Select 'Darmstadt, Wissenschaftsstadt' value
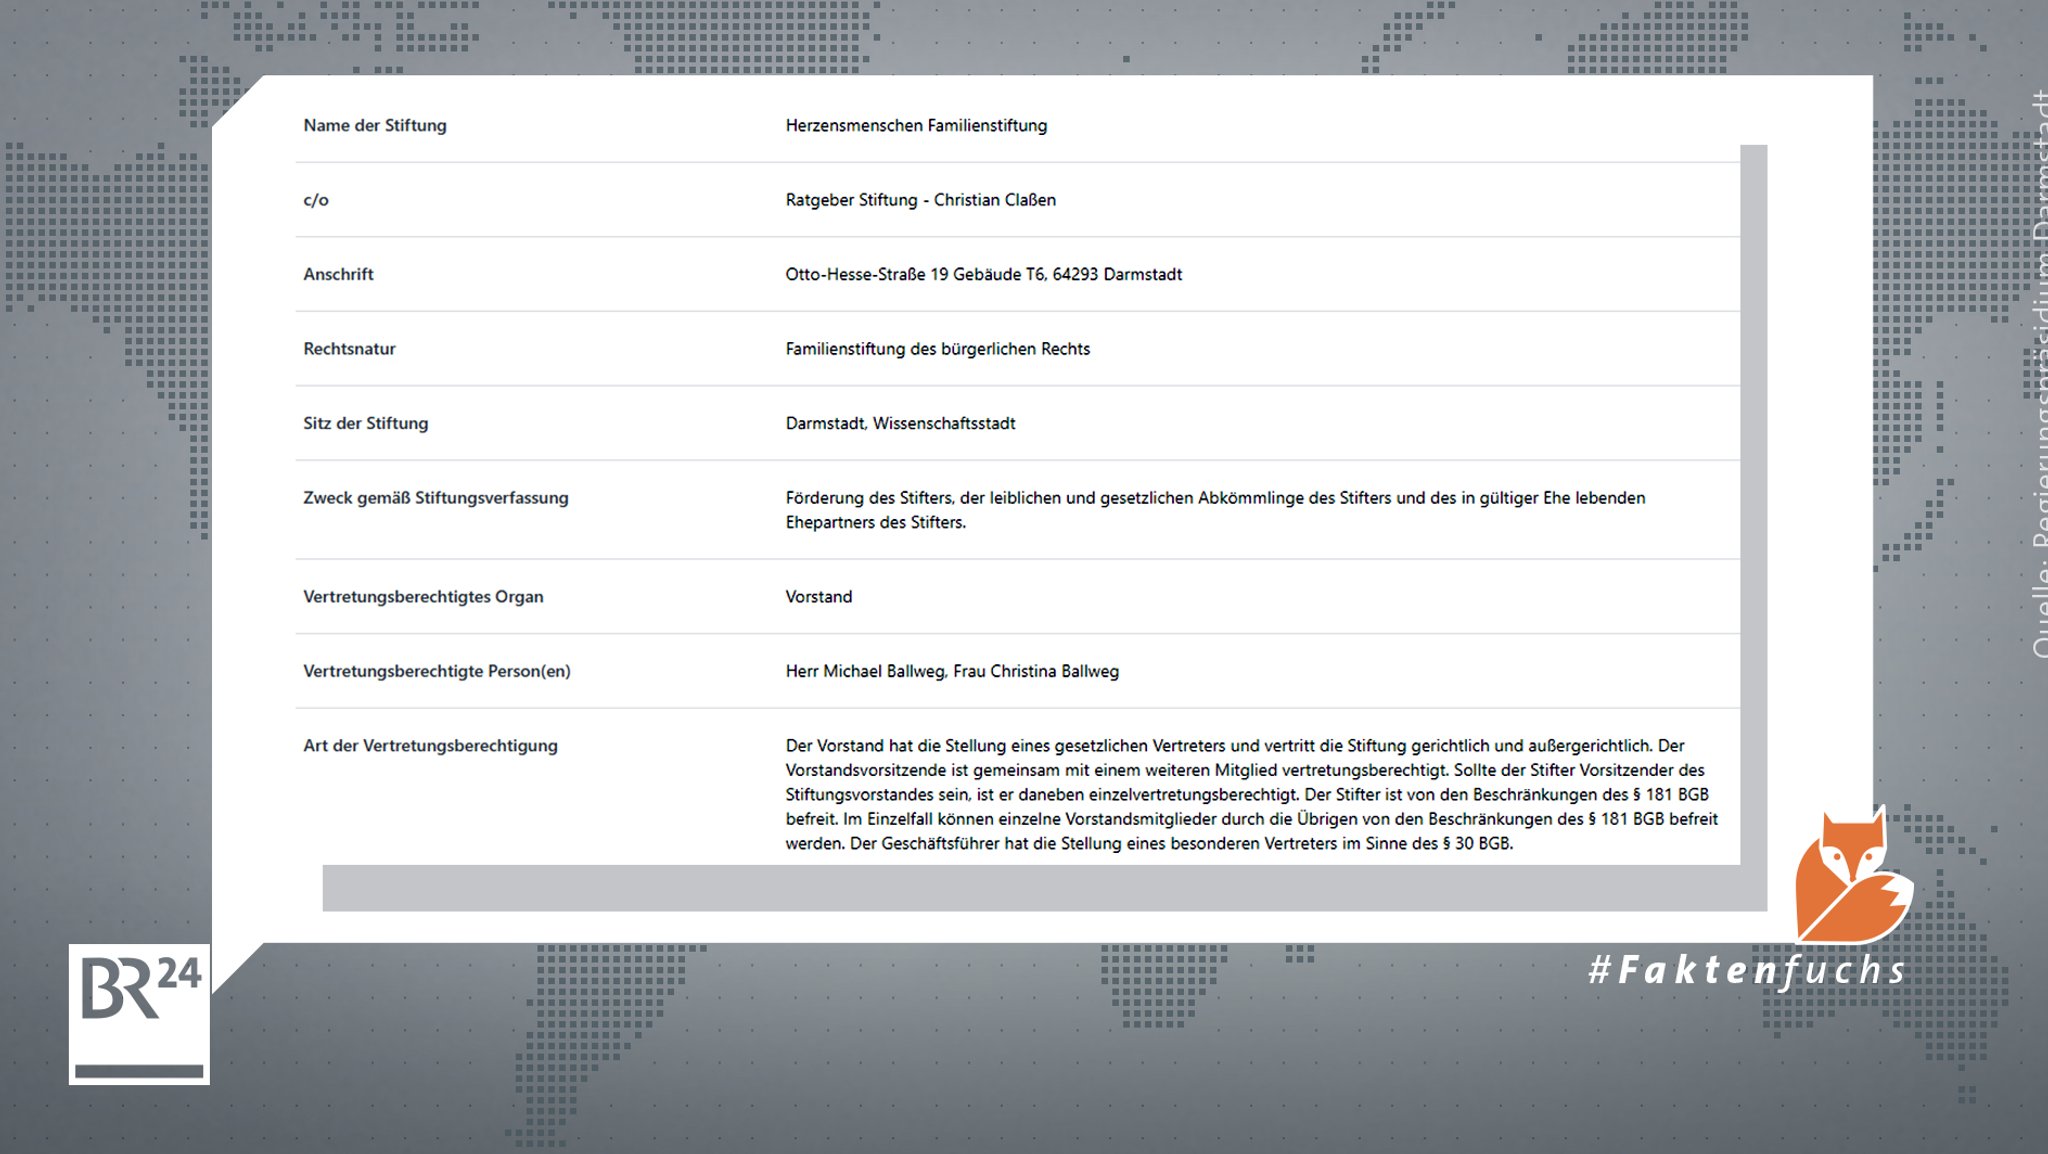The image size is (2048, 1154). point(900,423)
